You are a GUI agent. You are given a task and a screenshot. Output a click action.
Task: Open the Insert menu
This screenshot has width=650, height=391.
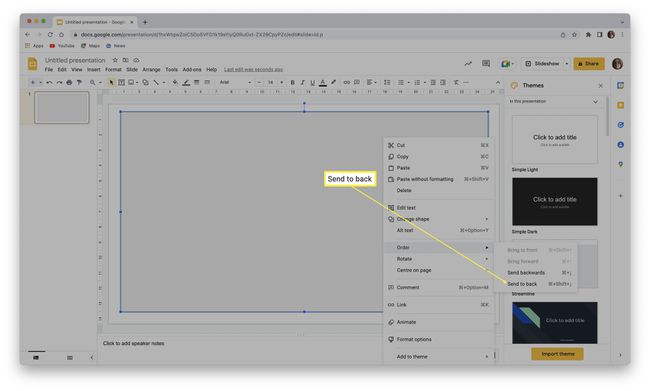point(93,70)
